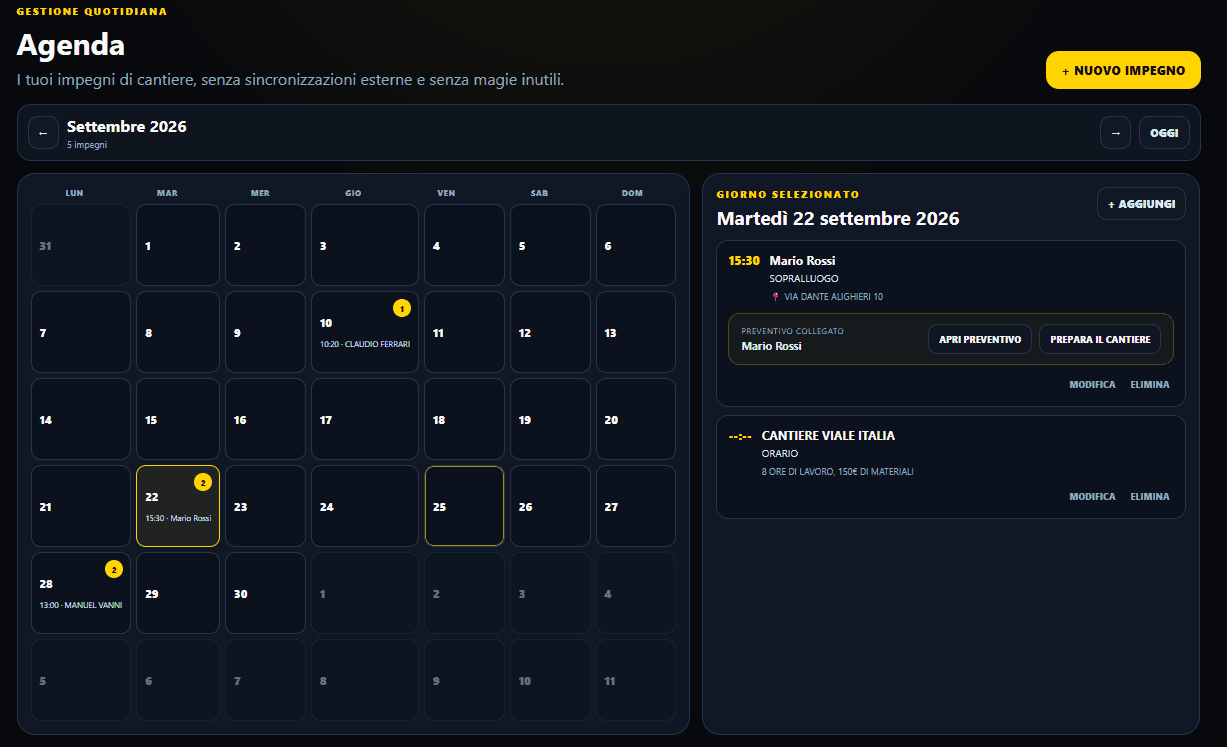Click the badge on day 10
The height and width of the screenshot is (747, 1227).
[402, 309]
